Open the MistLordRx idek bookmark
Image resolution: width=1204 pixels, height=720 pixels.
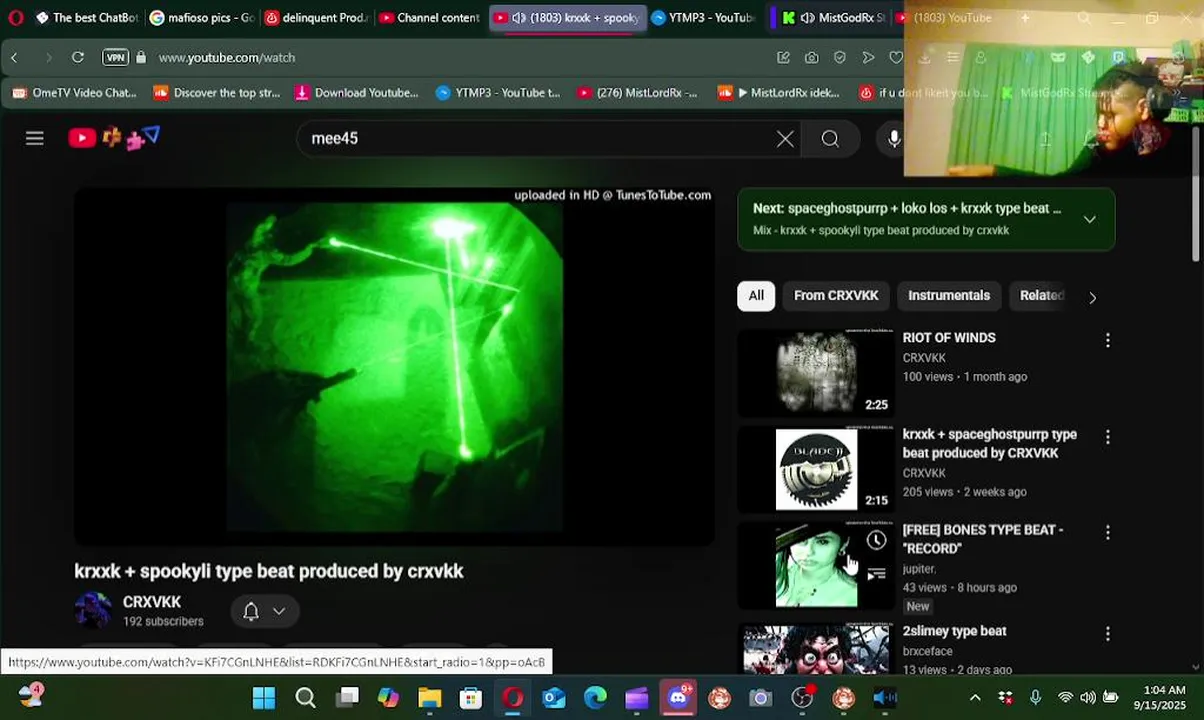[779, 93]
